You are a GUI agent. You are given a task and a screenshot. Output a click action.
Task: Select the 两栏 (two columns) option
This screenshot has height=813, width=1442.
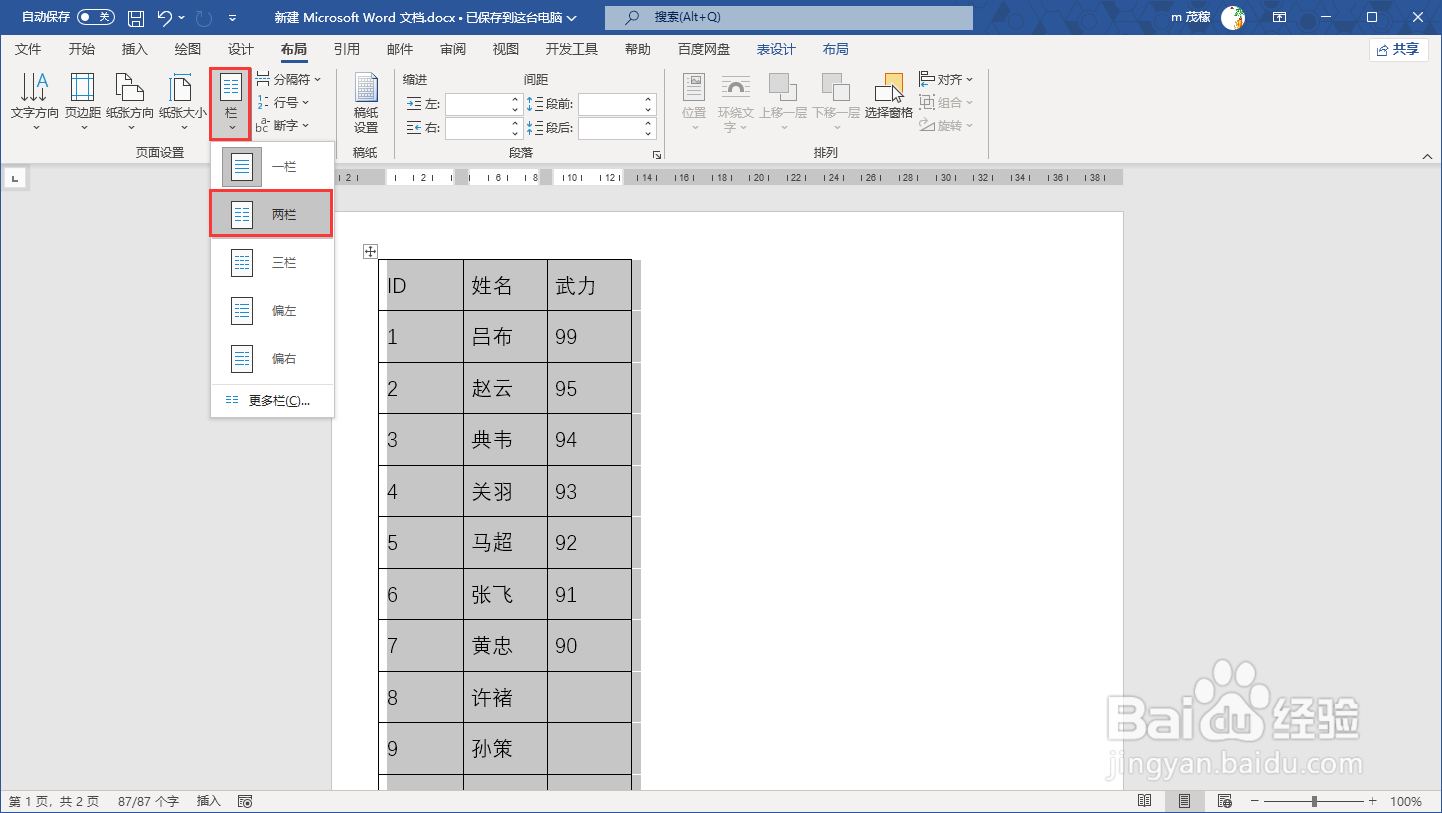(271, 214)
